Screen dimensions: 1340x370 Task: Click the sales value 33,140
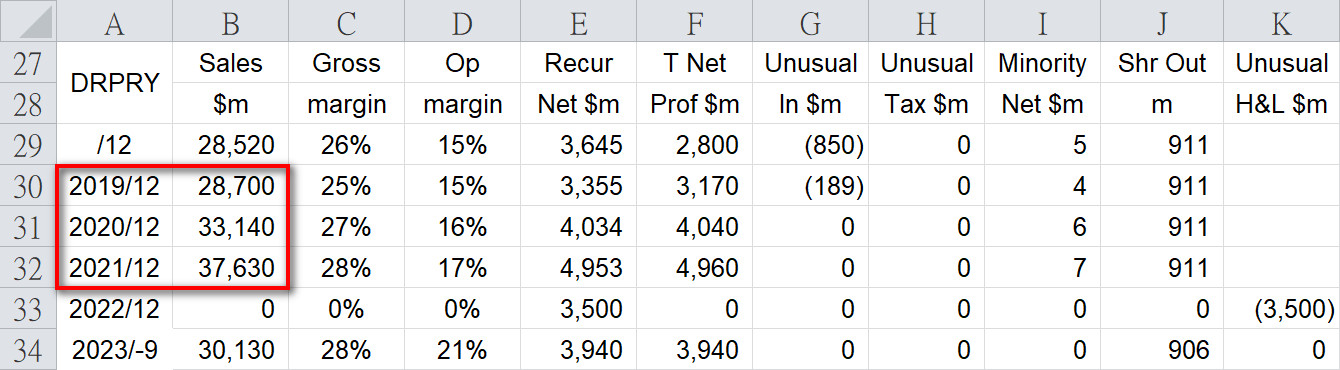click(x=230, y=226)
